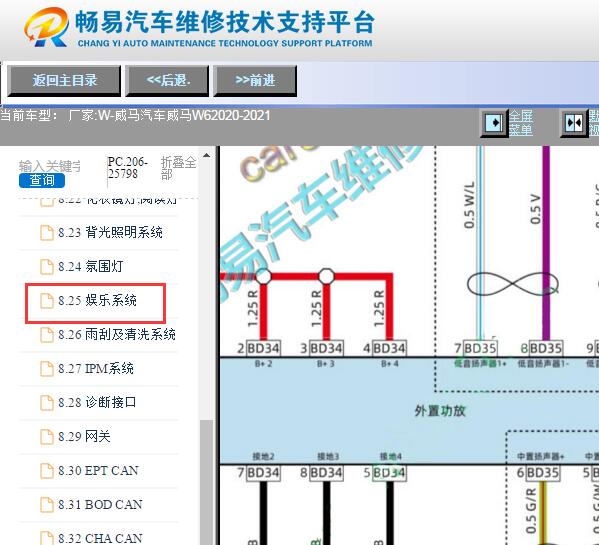Click connector label 8 BD35 in diagram
The width and height of the screenshot is (599, 545).
(x=541, y=348)
